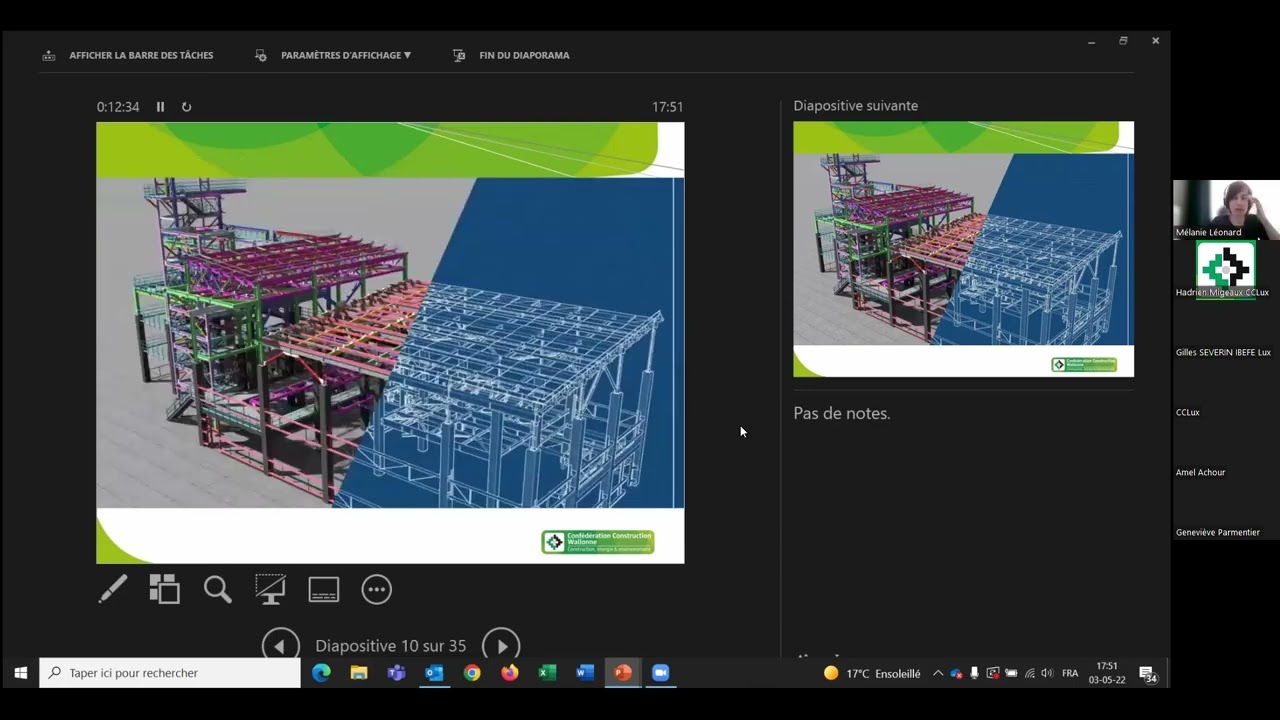Open the see all slides grid view
The width and height of the screenshot is (1280, 720).
[x=164, y=589]
